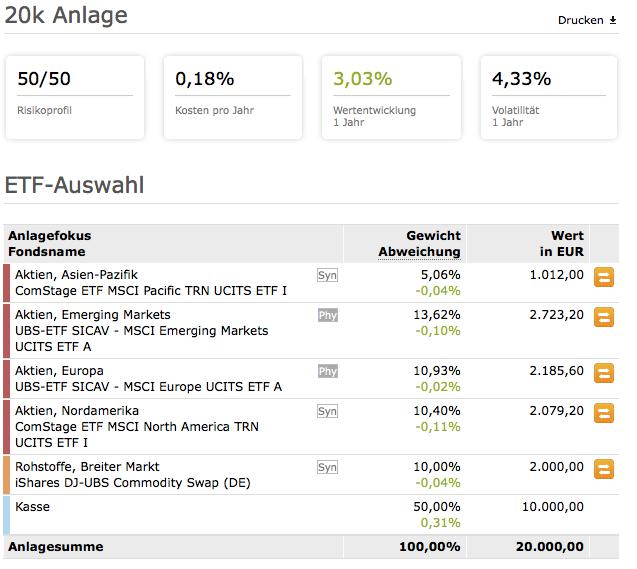
Task: Click the light blue Kasse color bar
Action: [7, 515]
